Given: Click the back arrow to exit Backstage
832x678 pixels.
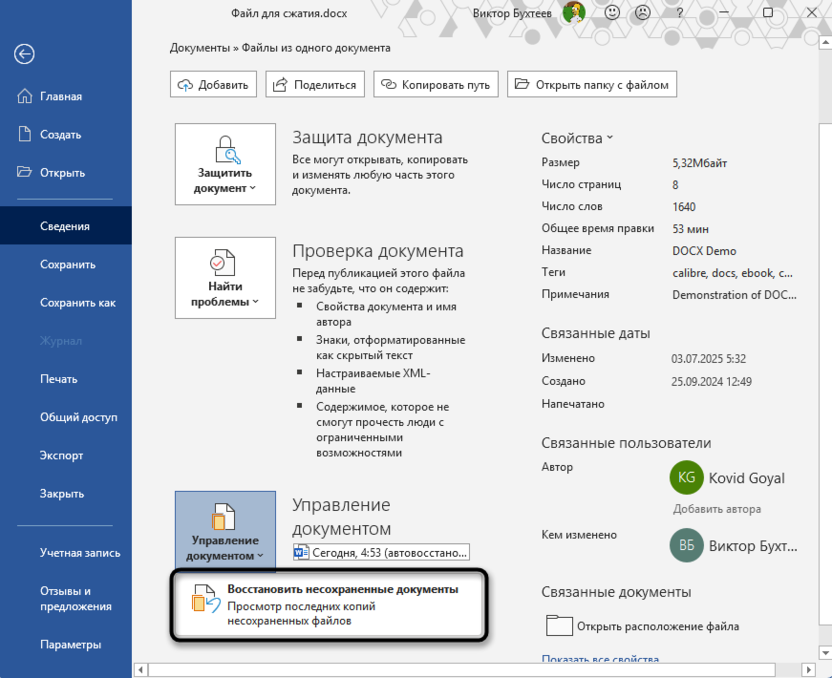Looking at the screenshot, I should point(24,55).
